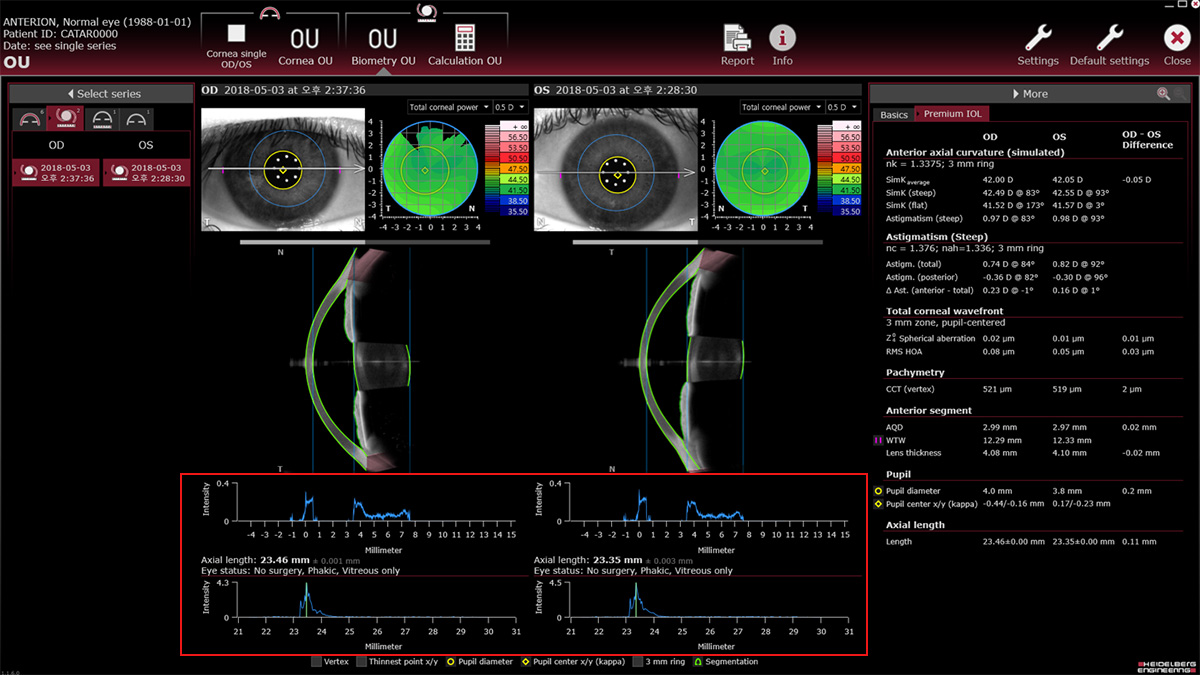Viewport: 1200px width, 675px height.
Task: Select the third series type icon
Action: point(102,120)
